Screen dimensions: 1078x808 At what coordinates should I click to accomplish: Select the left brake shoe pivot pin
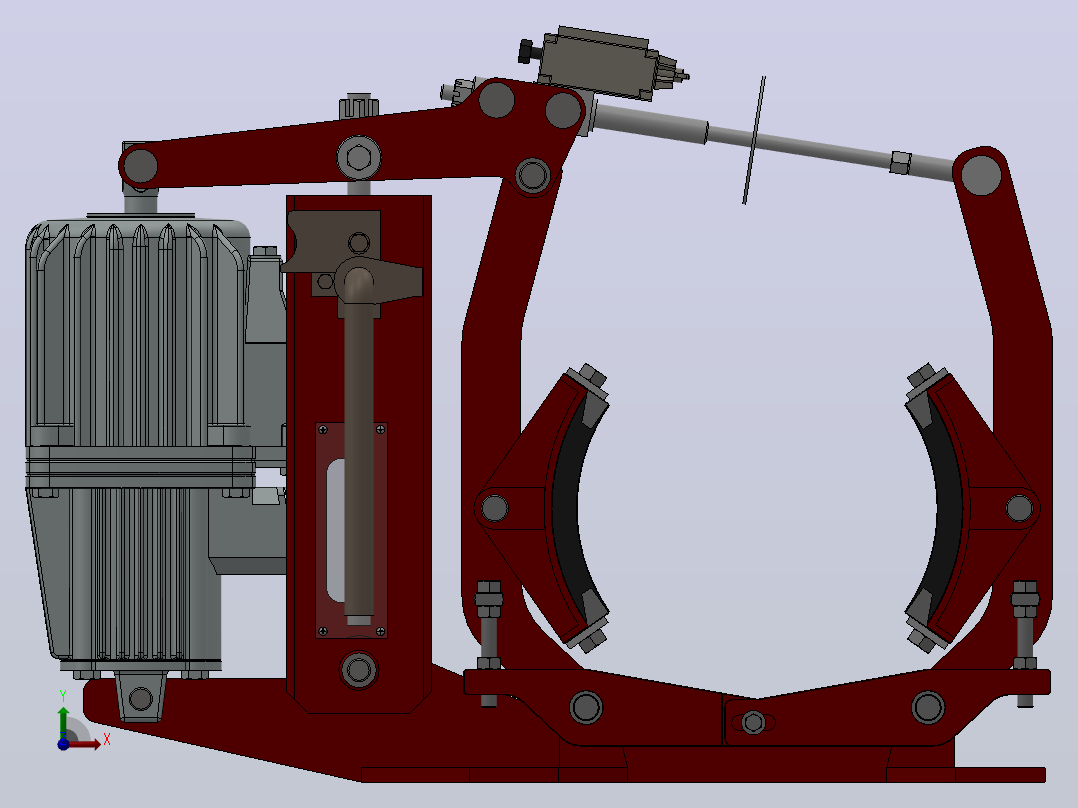click(x=494, y=509)
